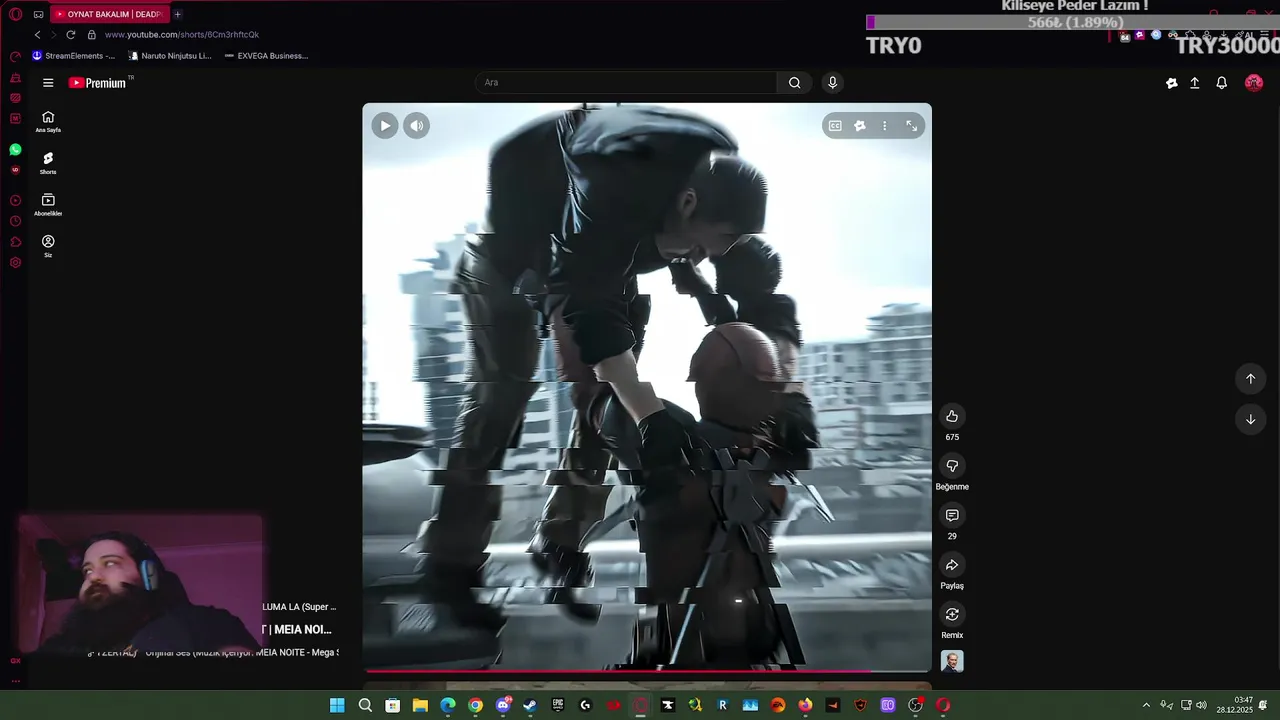Expand the system tray hidden icons chevron
Viewport: 1280px width, 720px height.
(x=1146, y=705)
